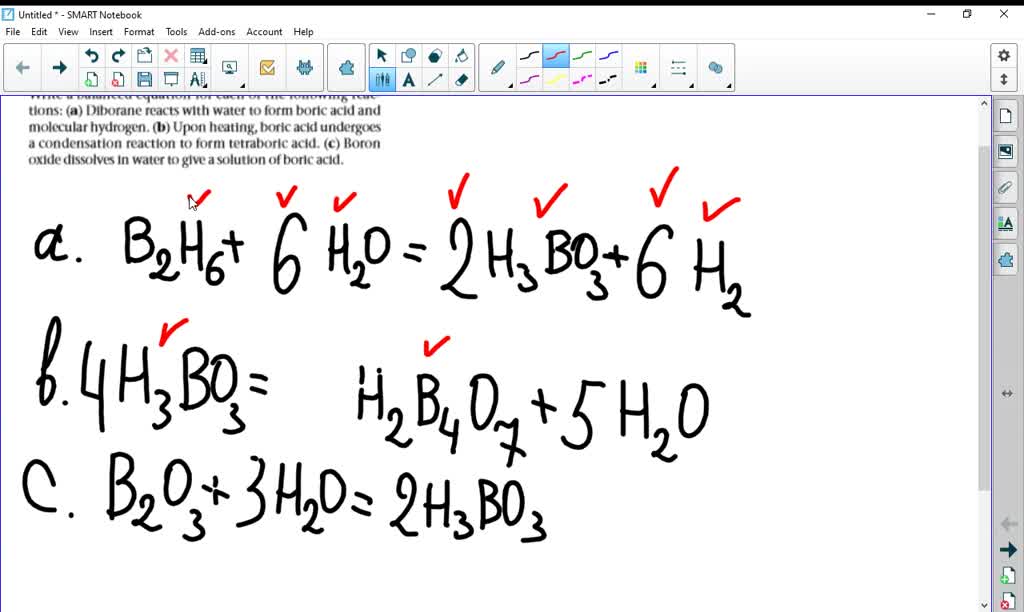Open the Tools menu
Screen dimensions: 1024x612
[x=176, y=31]
